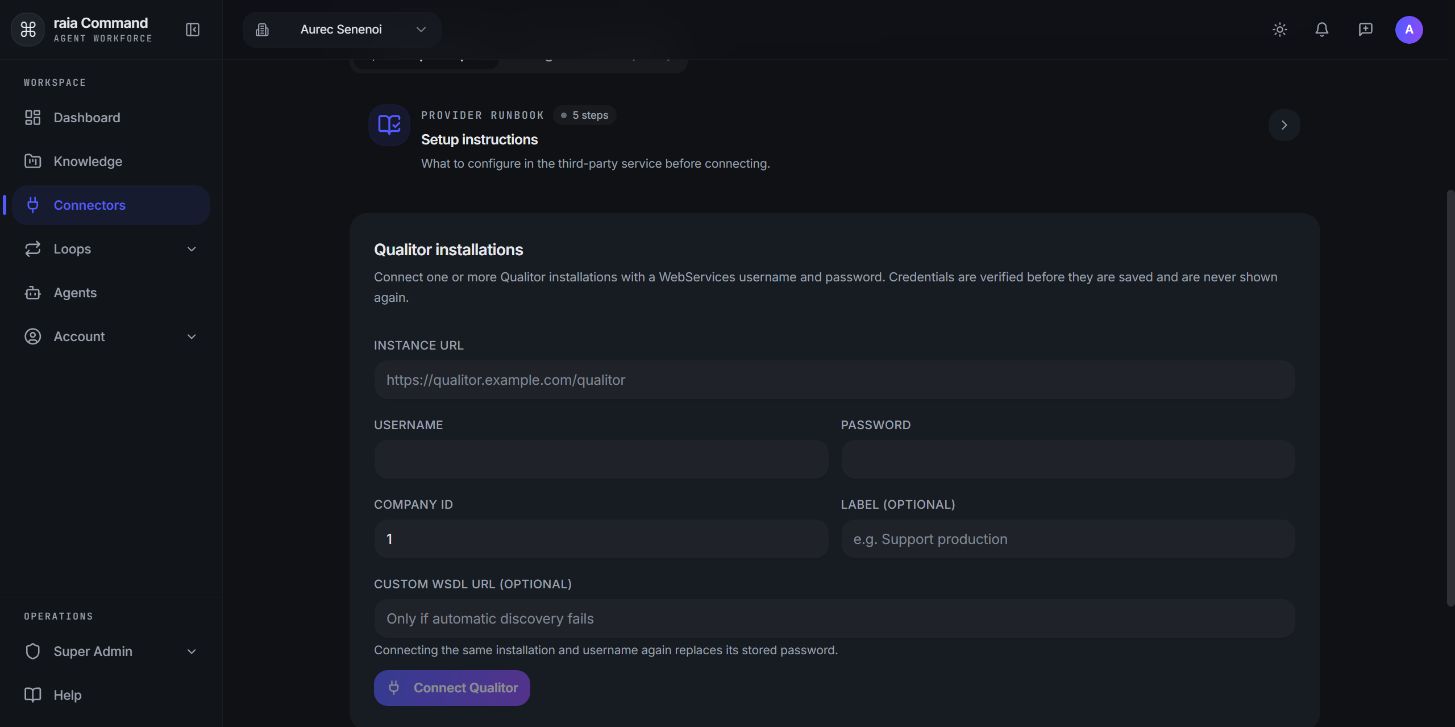Viewport: 1455px width, 727px height.
Task: Click into the Username field
Action: click(601, 460)
